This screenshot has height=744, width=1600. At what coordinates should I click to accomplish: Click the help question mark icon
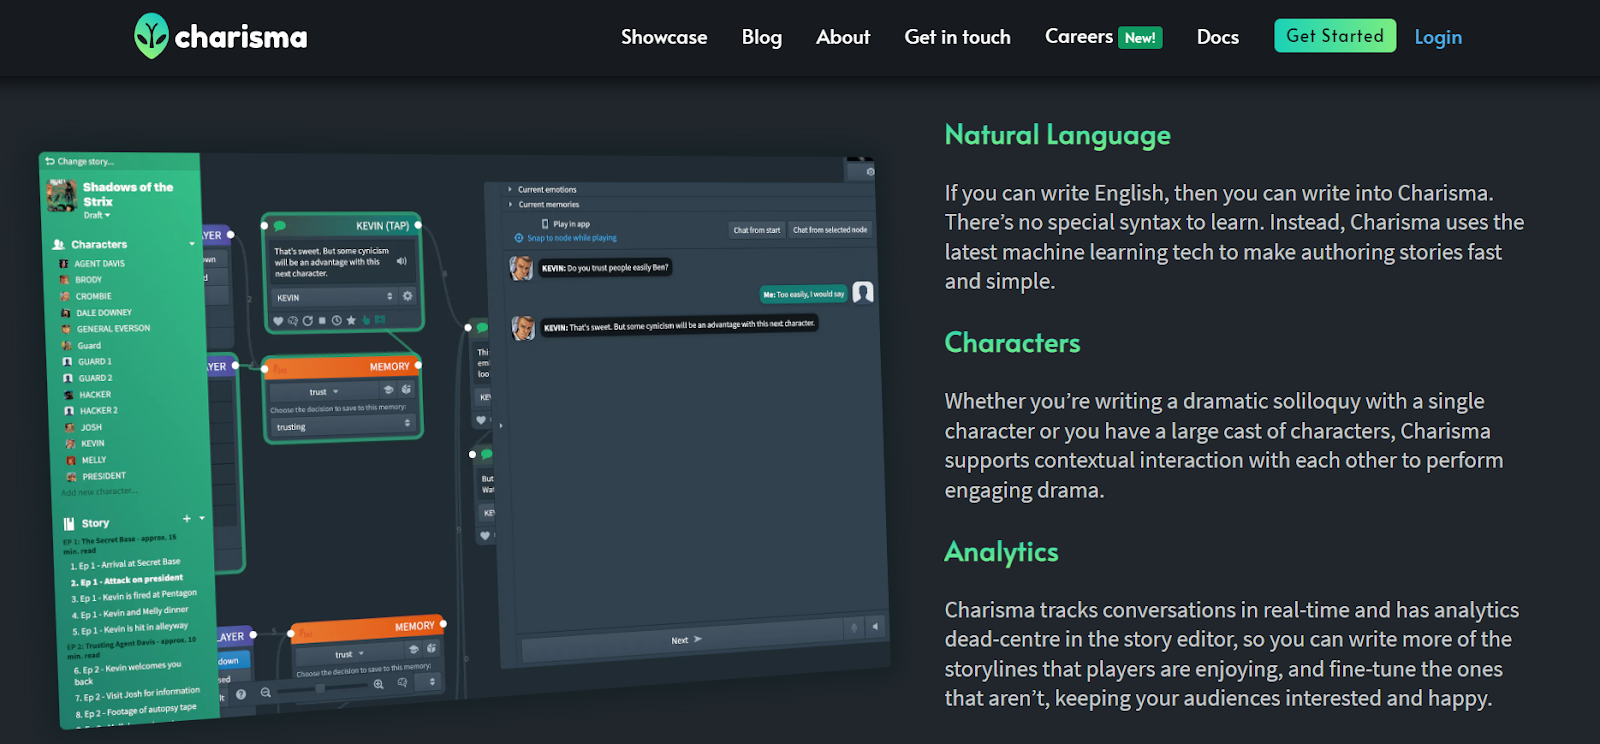pos(241,694)
